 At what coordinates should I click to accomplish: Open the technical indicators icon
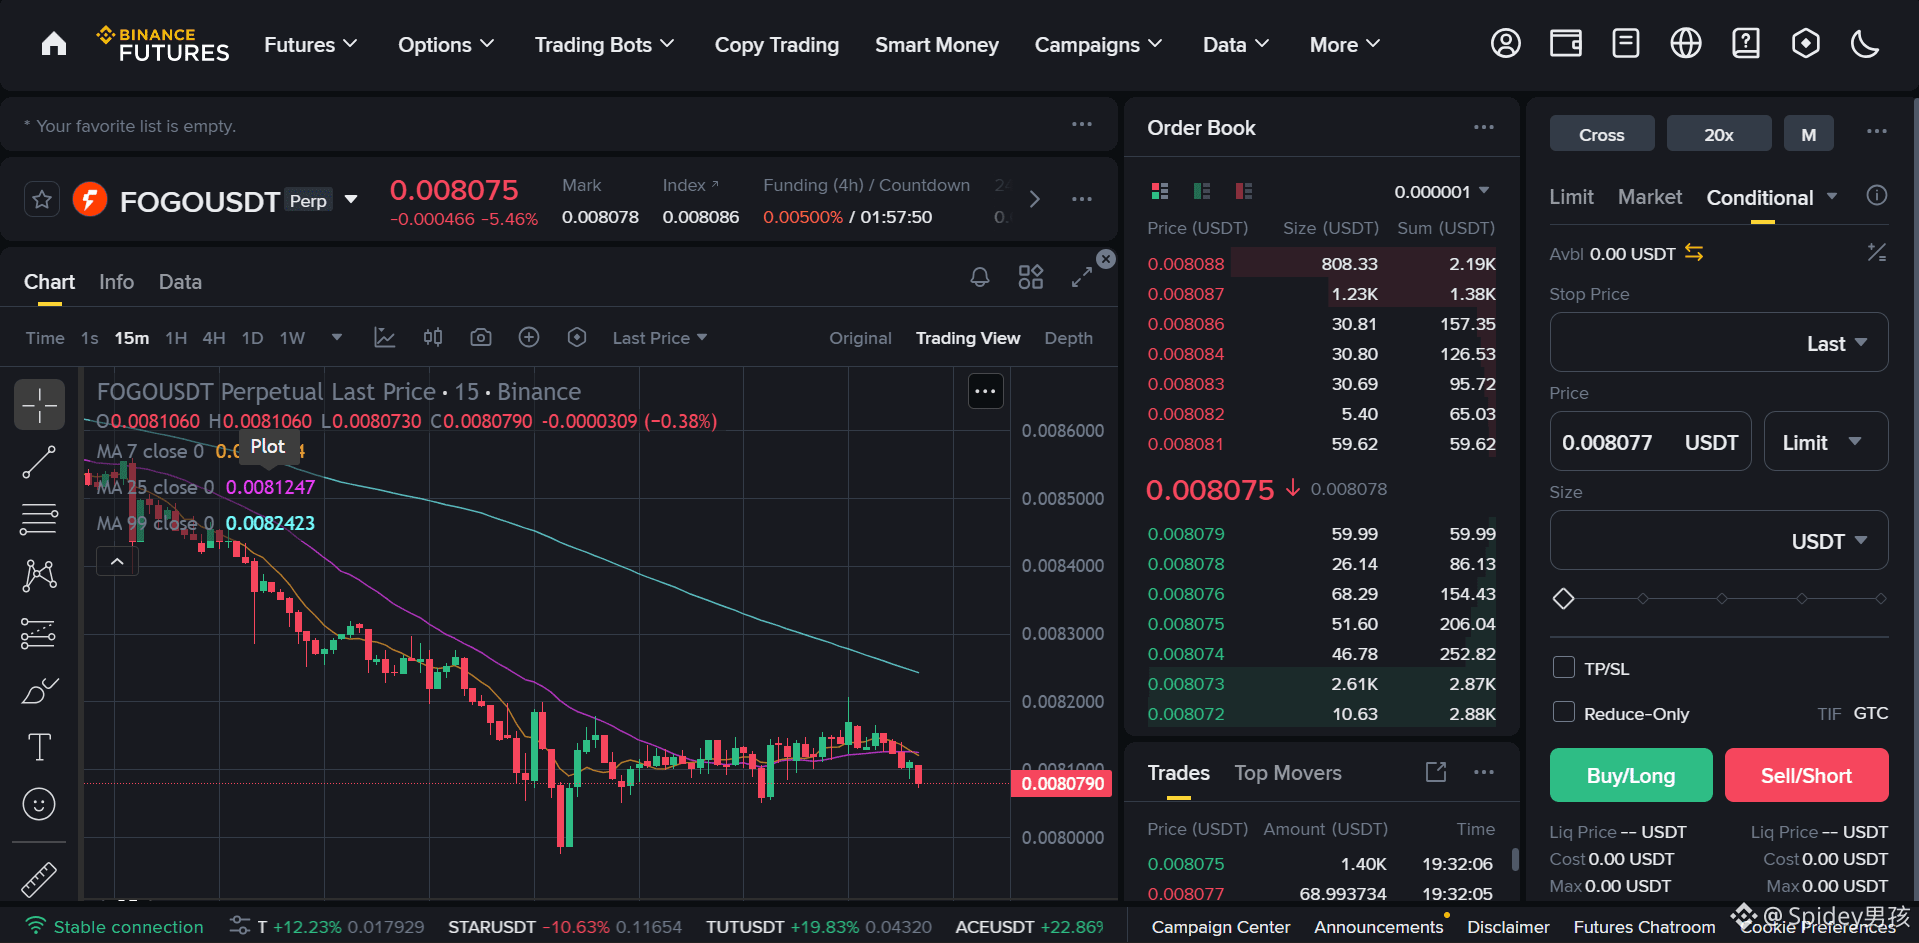coord(385,338)
